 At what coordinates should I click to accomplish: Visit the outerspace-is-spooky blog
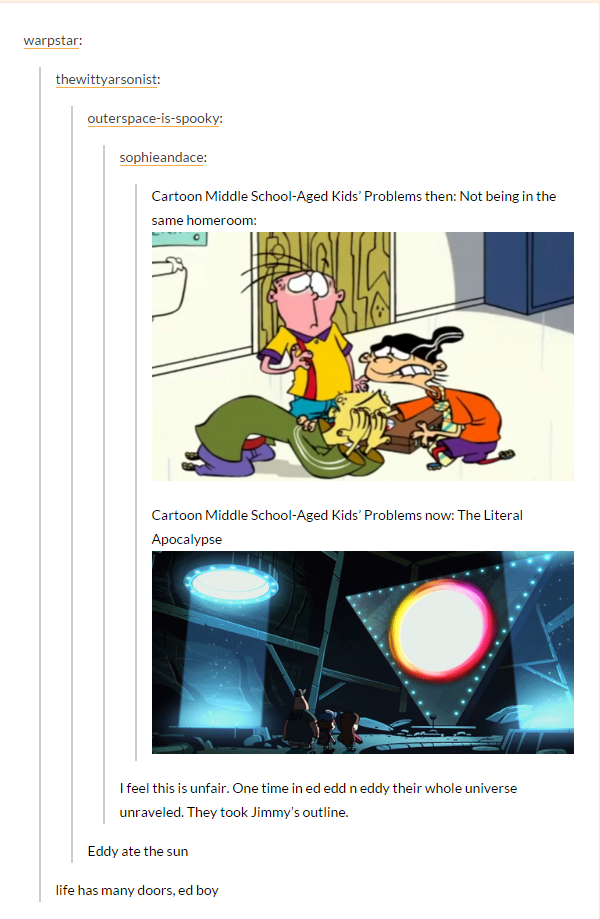click(x=154, y=118)
